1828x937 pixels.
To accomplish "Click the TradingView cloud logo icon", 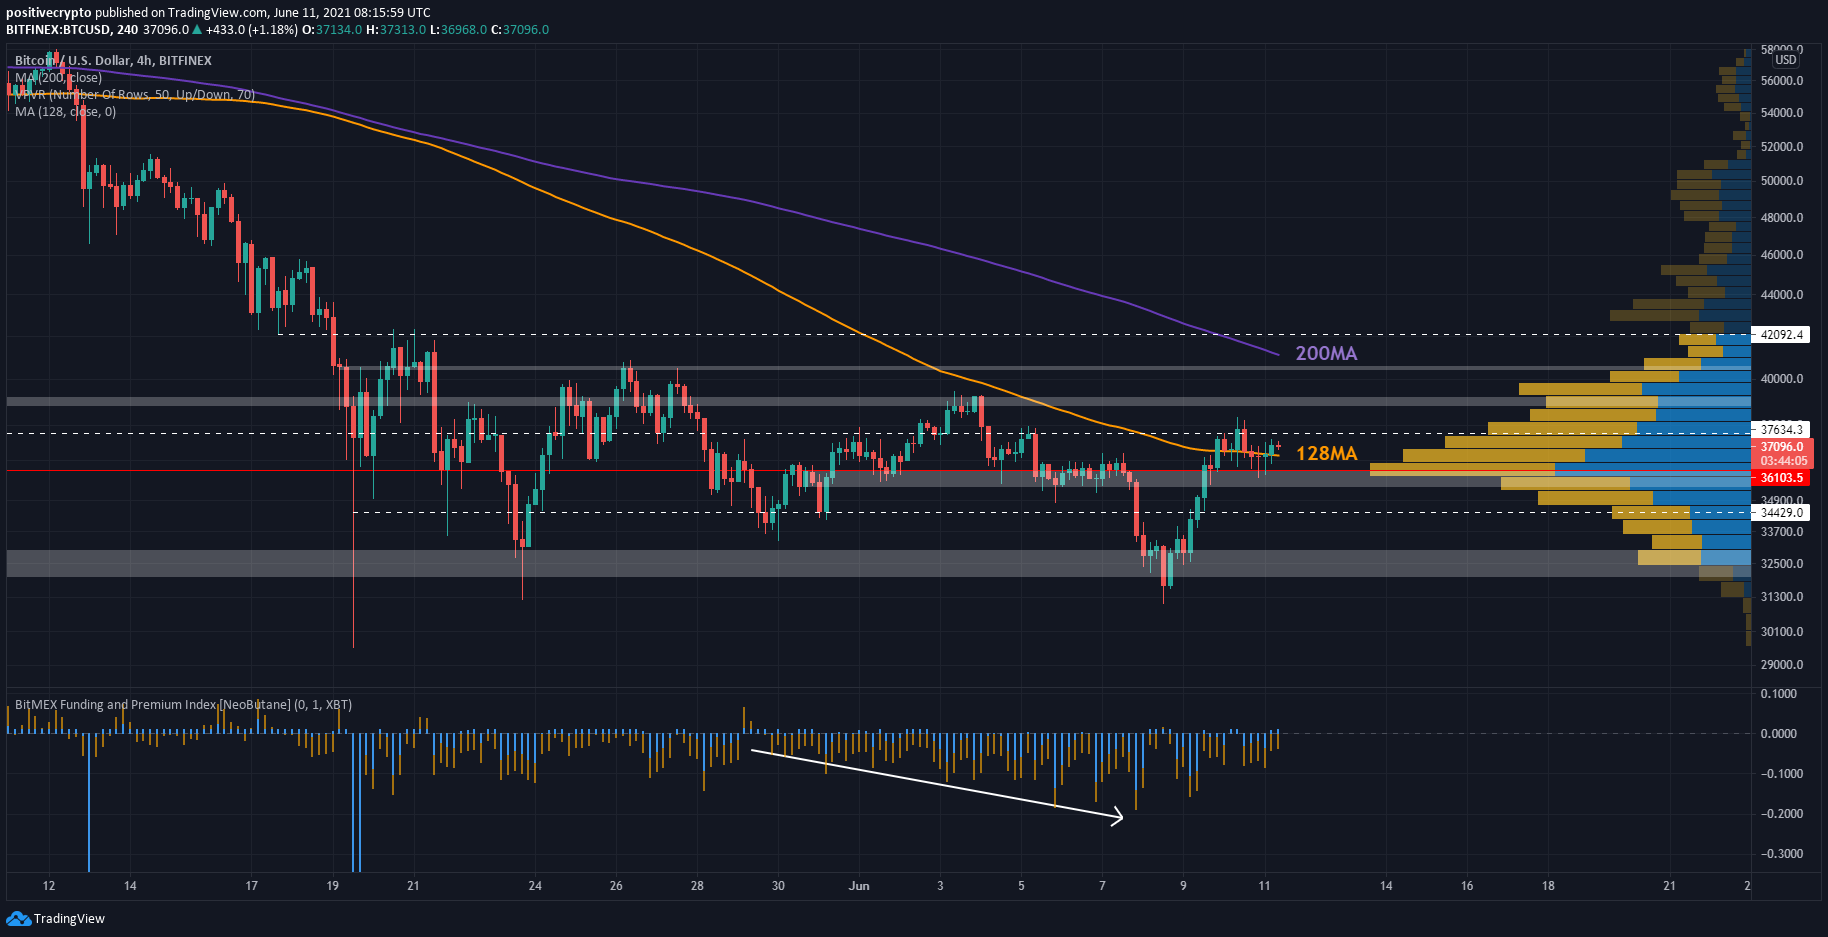I will click(18, 918).
